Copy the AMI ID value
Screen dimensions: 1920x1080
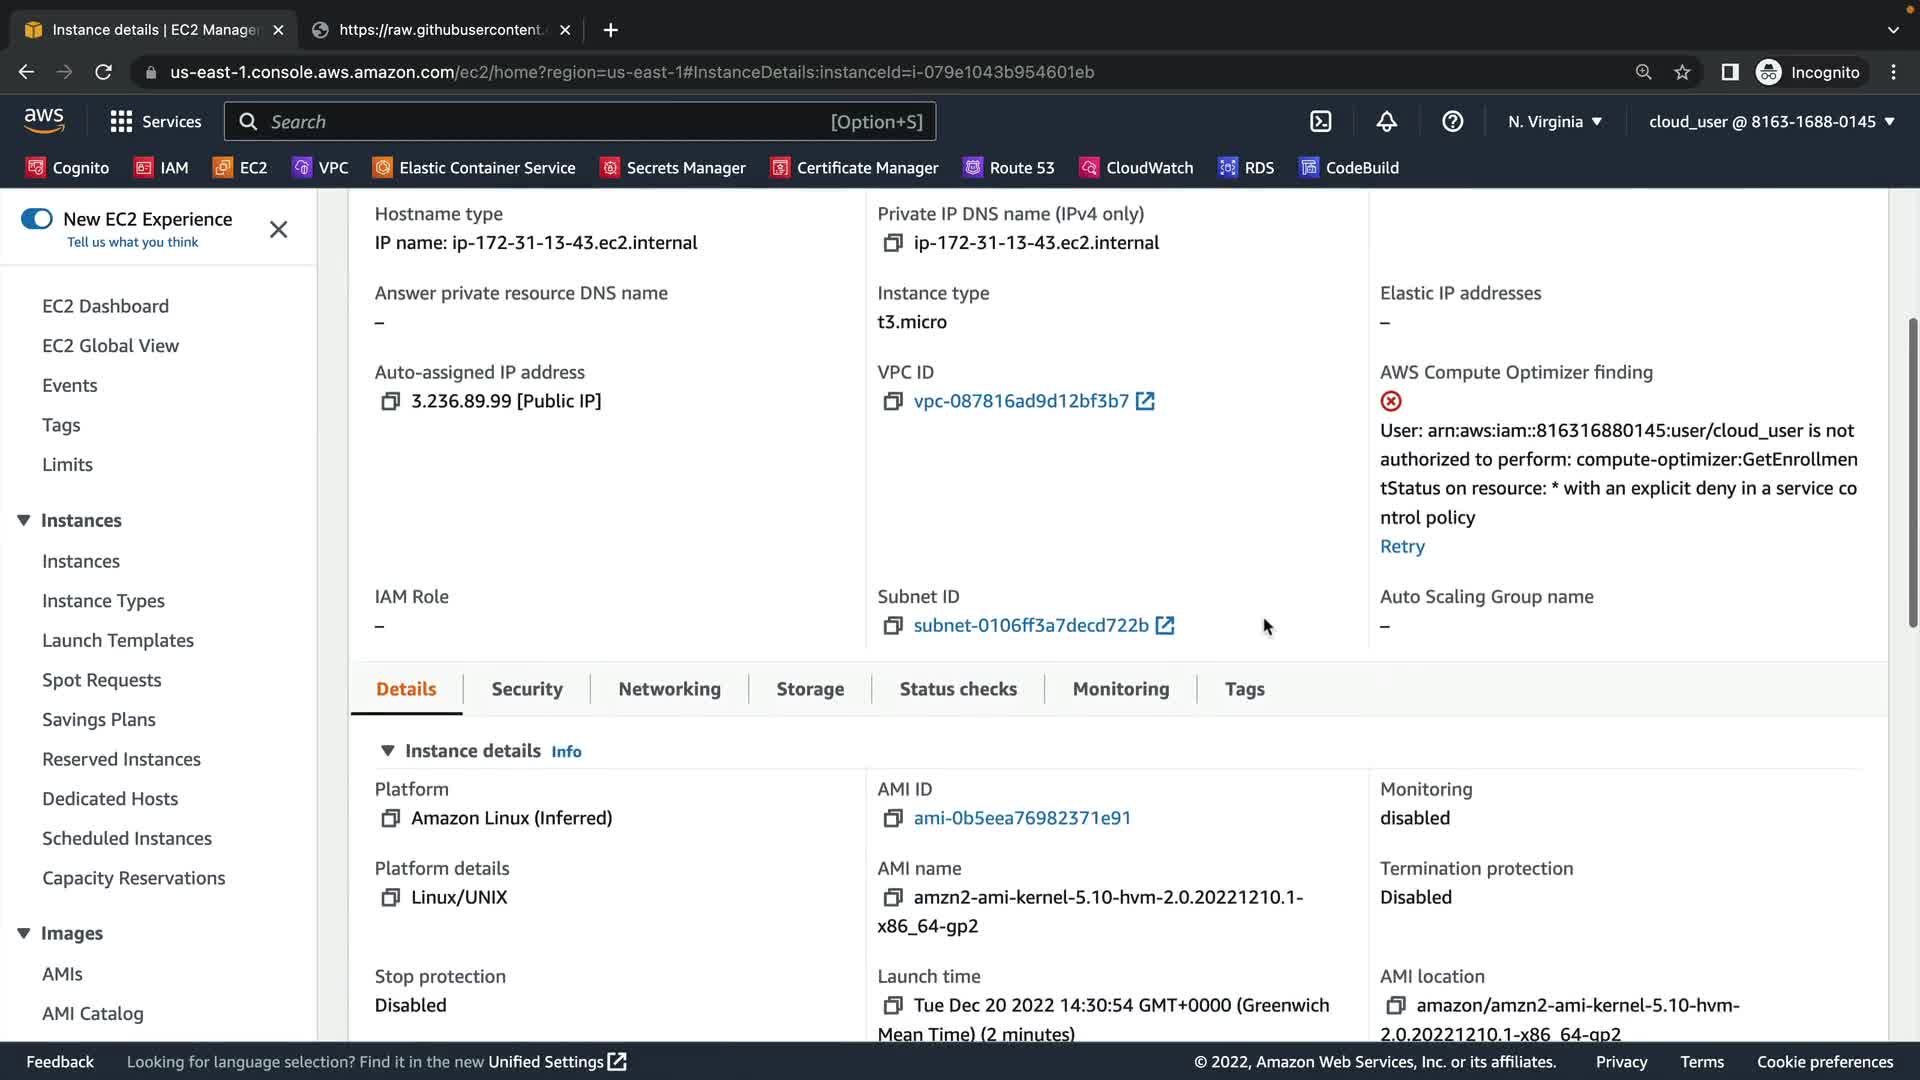[892, 818]
